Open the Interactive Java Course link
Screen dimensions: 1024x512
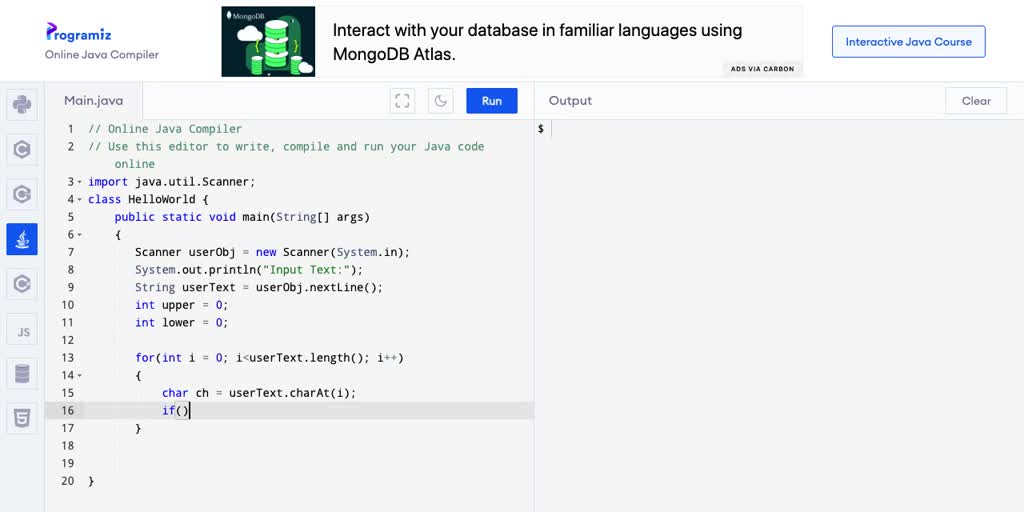908,42
